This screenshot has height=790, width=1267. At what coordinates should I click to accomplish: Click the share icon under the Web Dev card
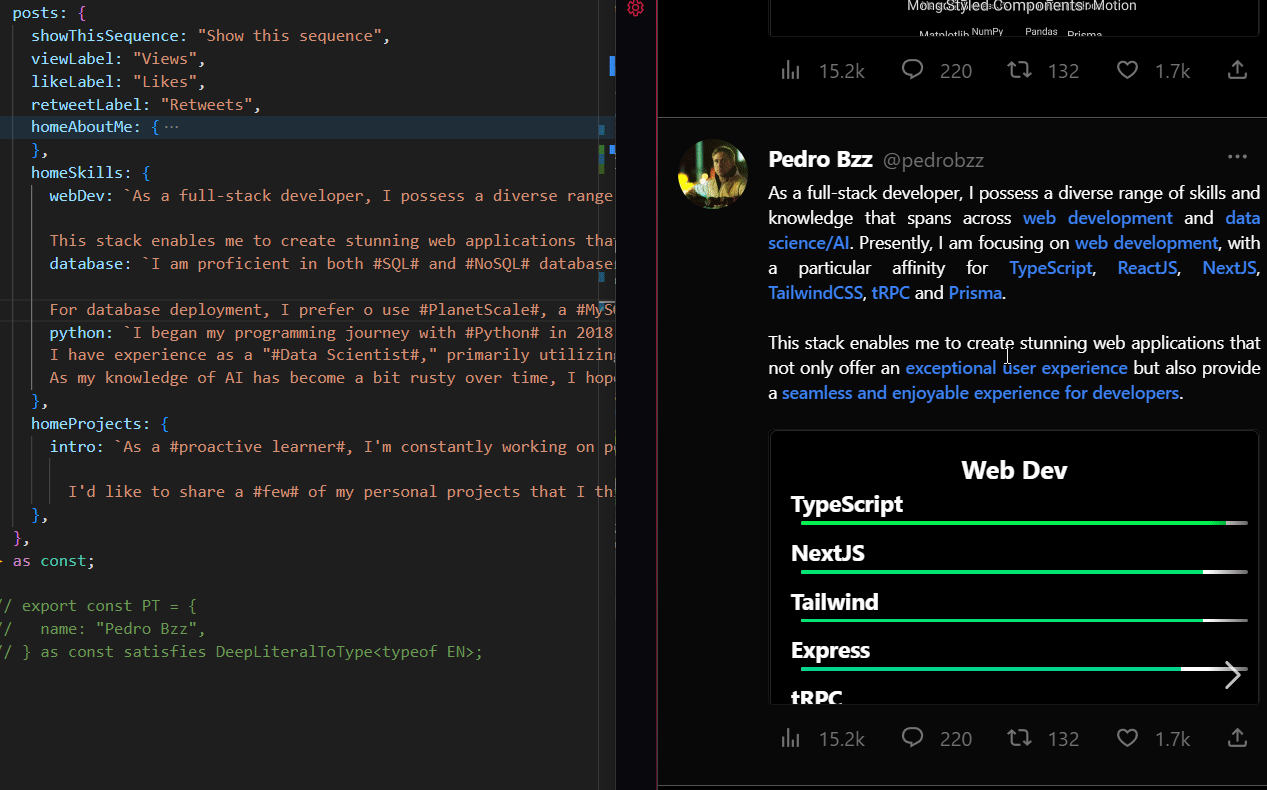point(1237,738)
